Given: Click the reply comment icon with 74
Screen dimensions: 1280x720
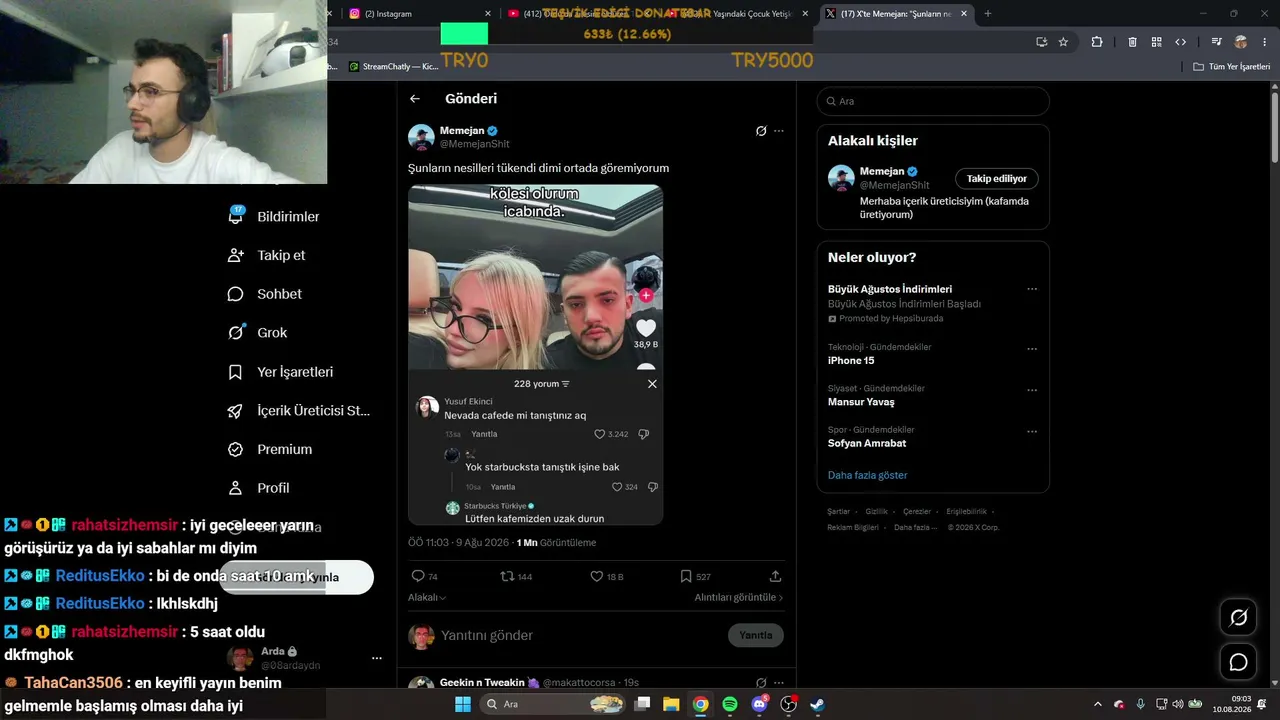Looking at the screenshot, I should coord(418,576).
